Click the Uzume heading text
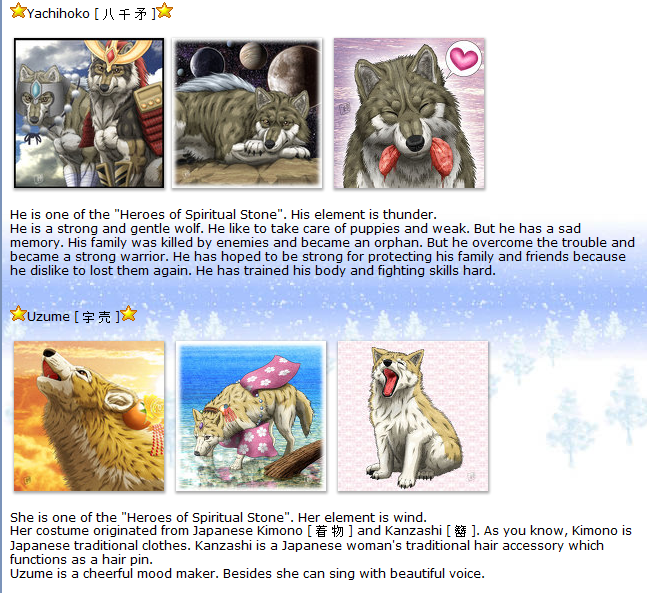 click(x=48, y=317)
